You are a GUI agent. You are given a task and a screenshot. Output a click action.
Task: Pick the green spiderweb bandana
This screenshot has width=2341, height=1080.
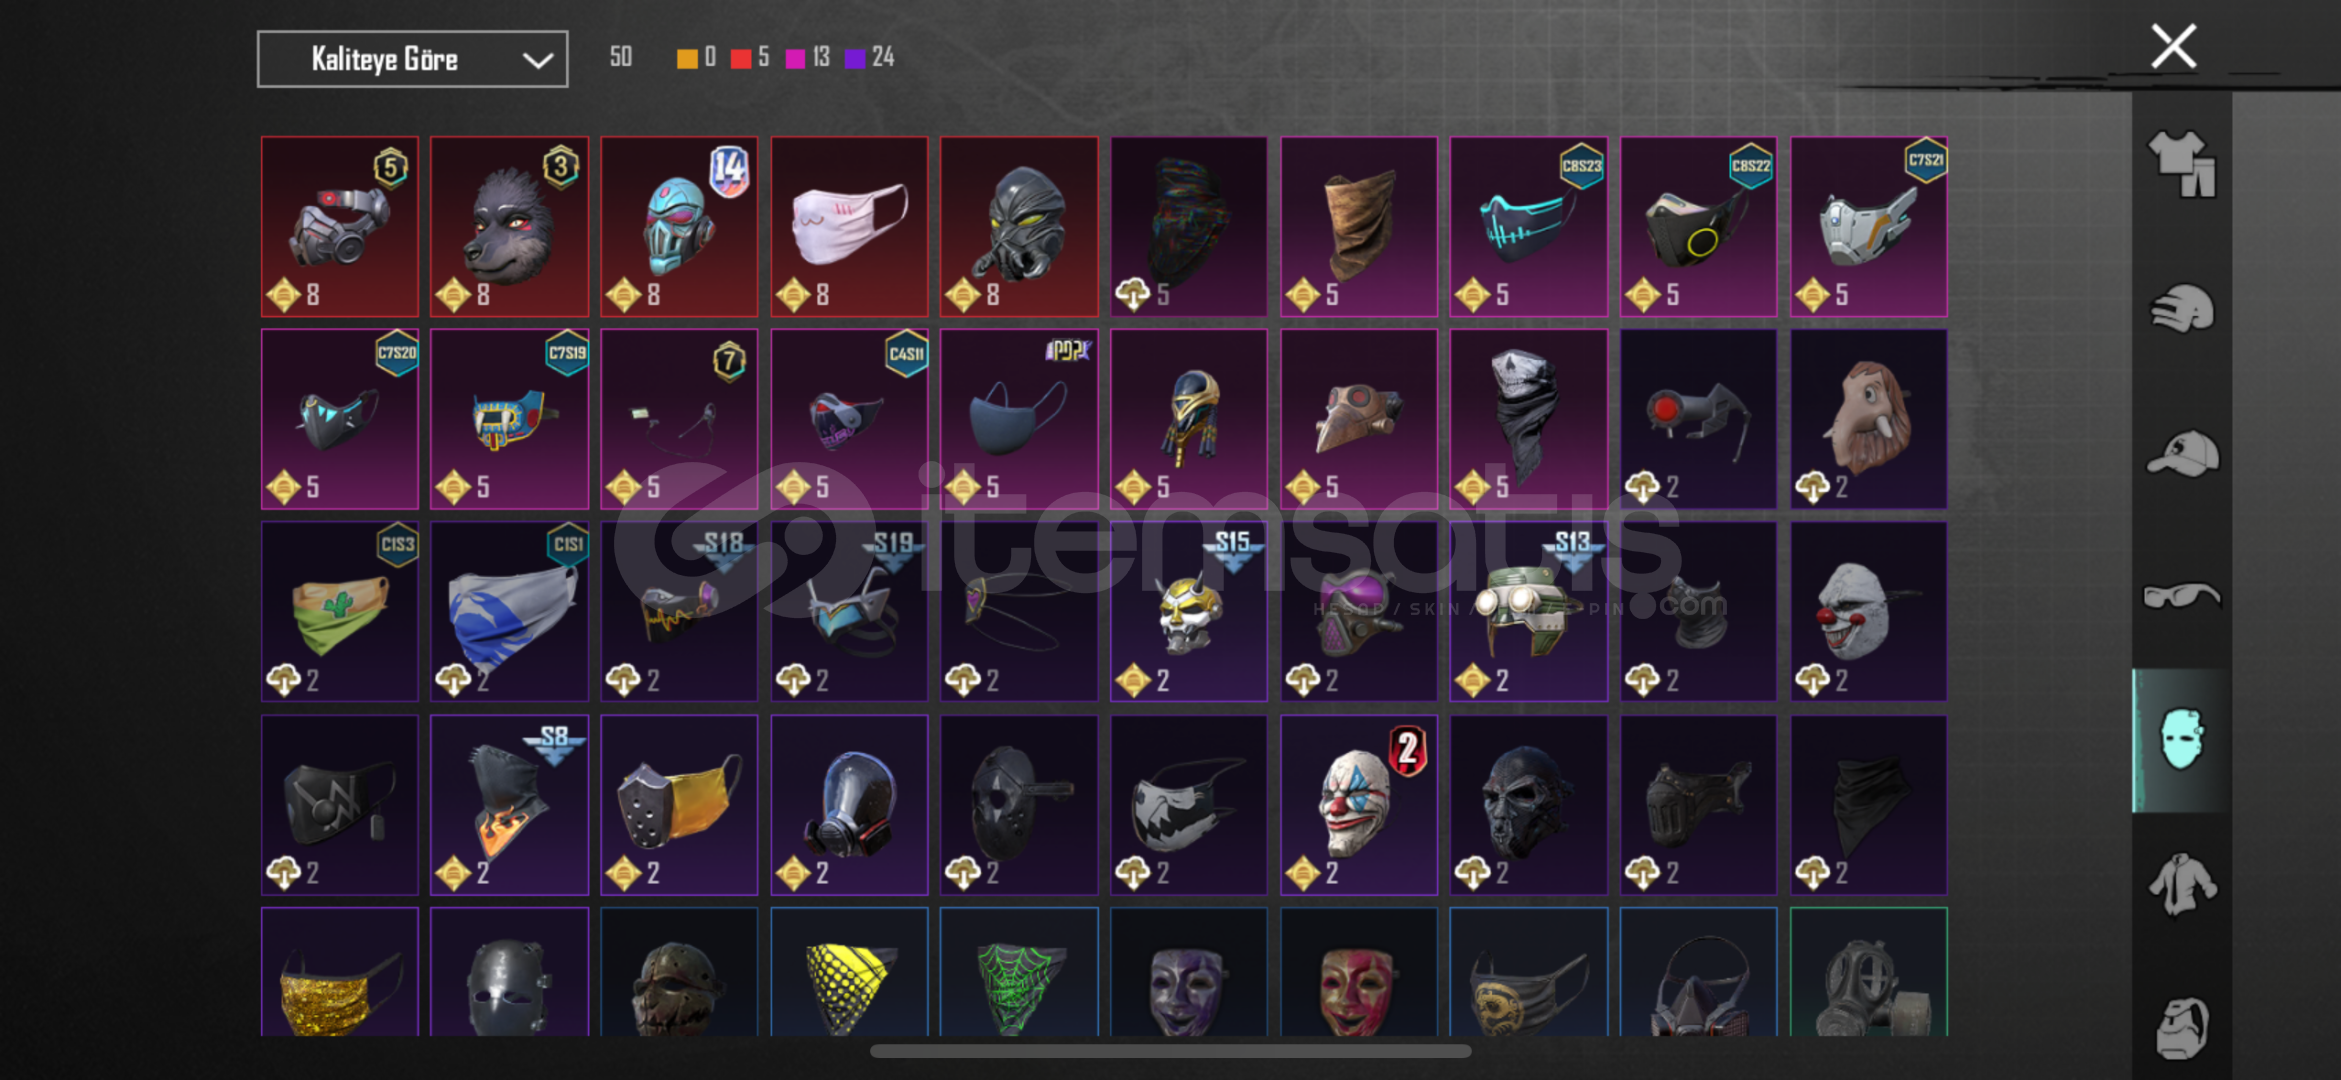(1019, 972)
